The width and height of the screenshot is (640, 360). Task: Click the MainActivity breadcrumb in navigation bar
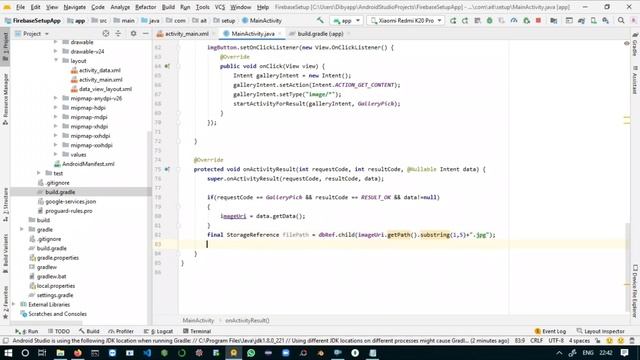pyautogui.click(x=262, y=20)
